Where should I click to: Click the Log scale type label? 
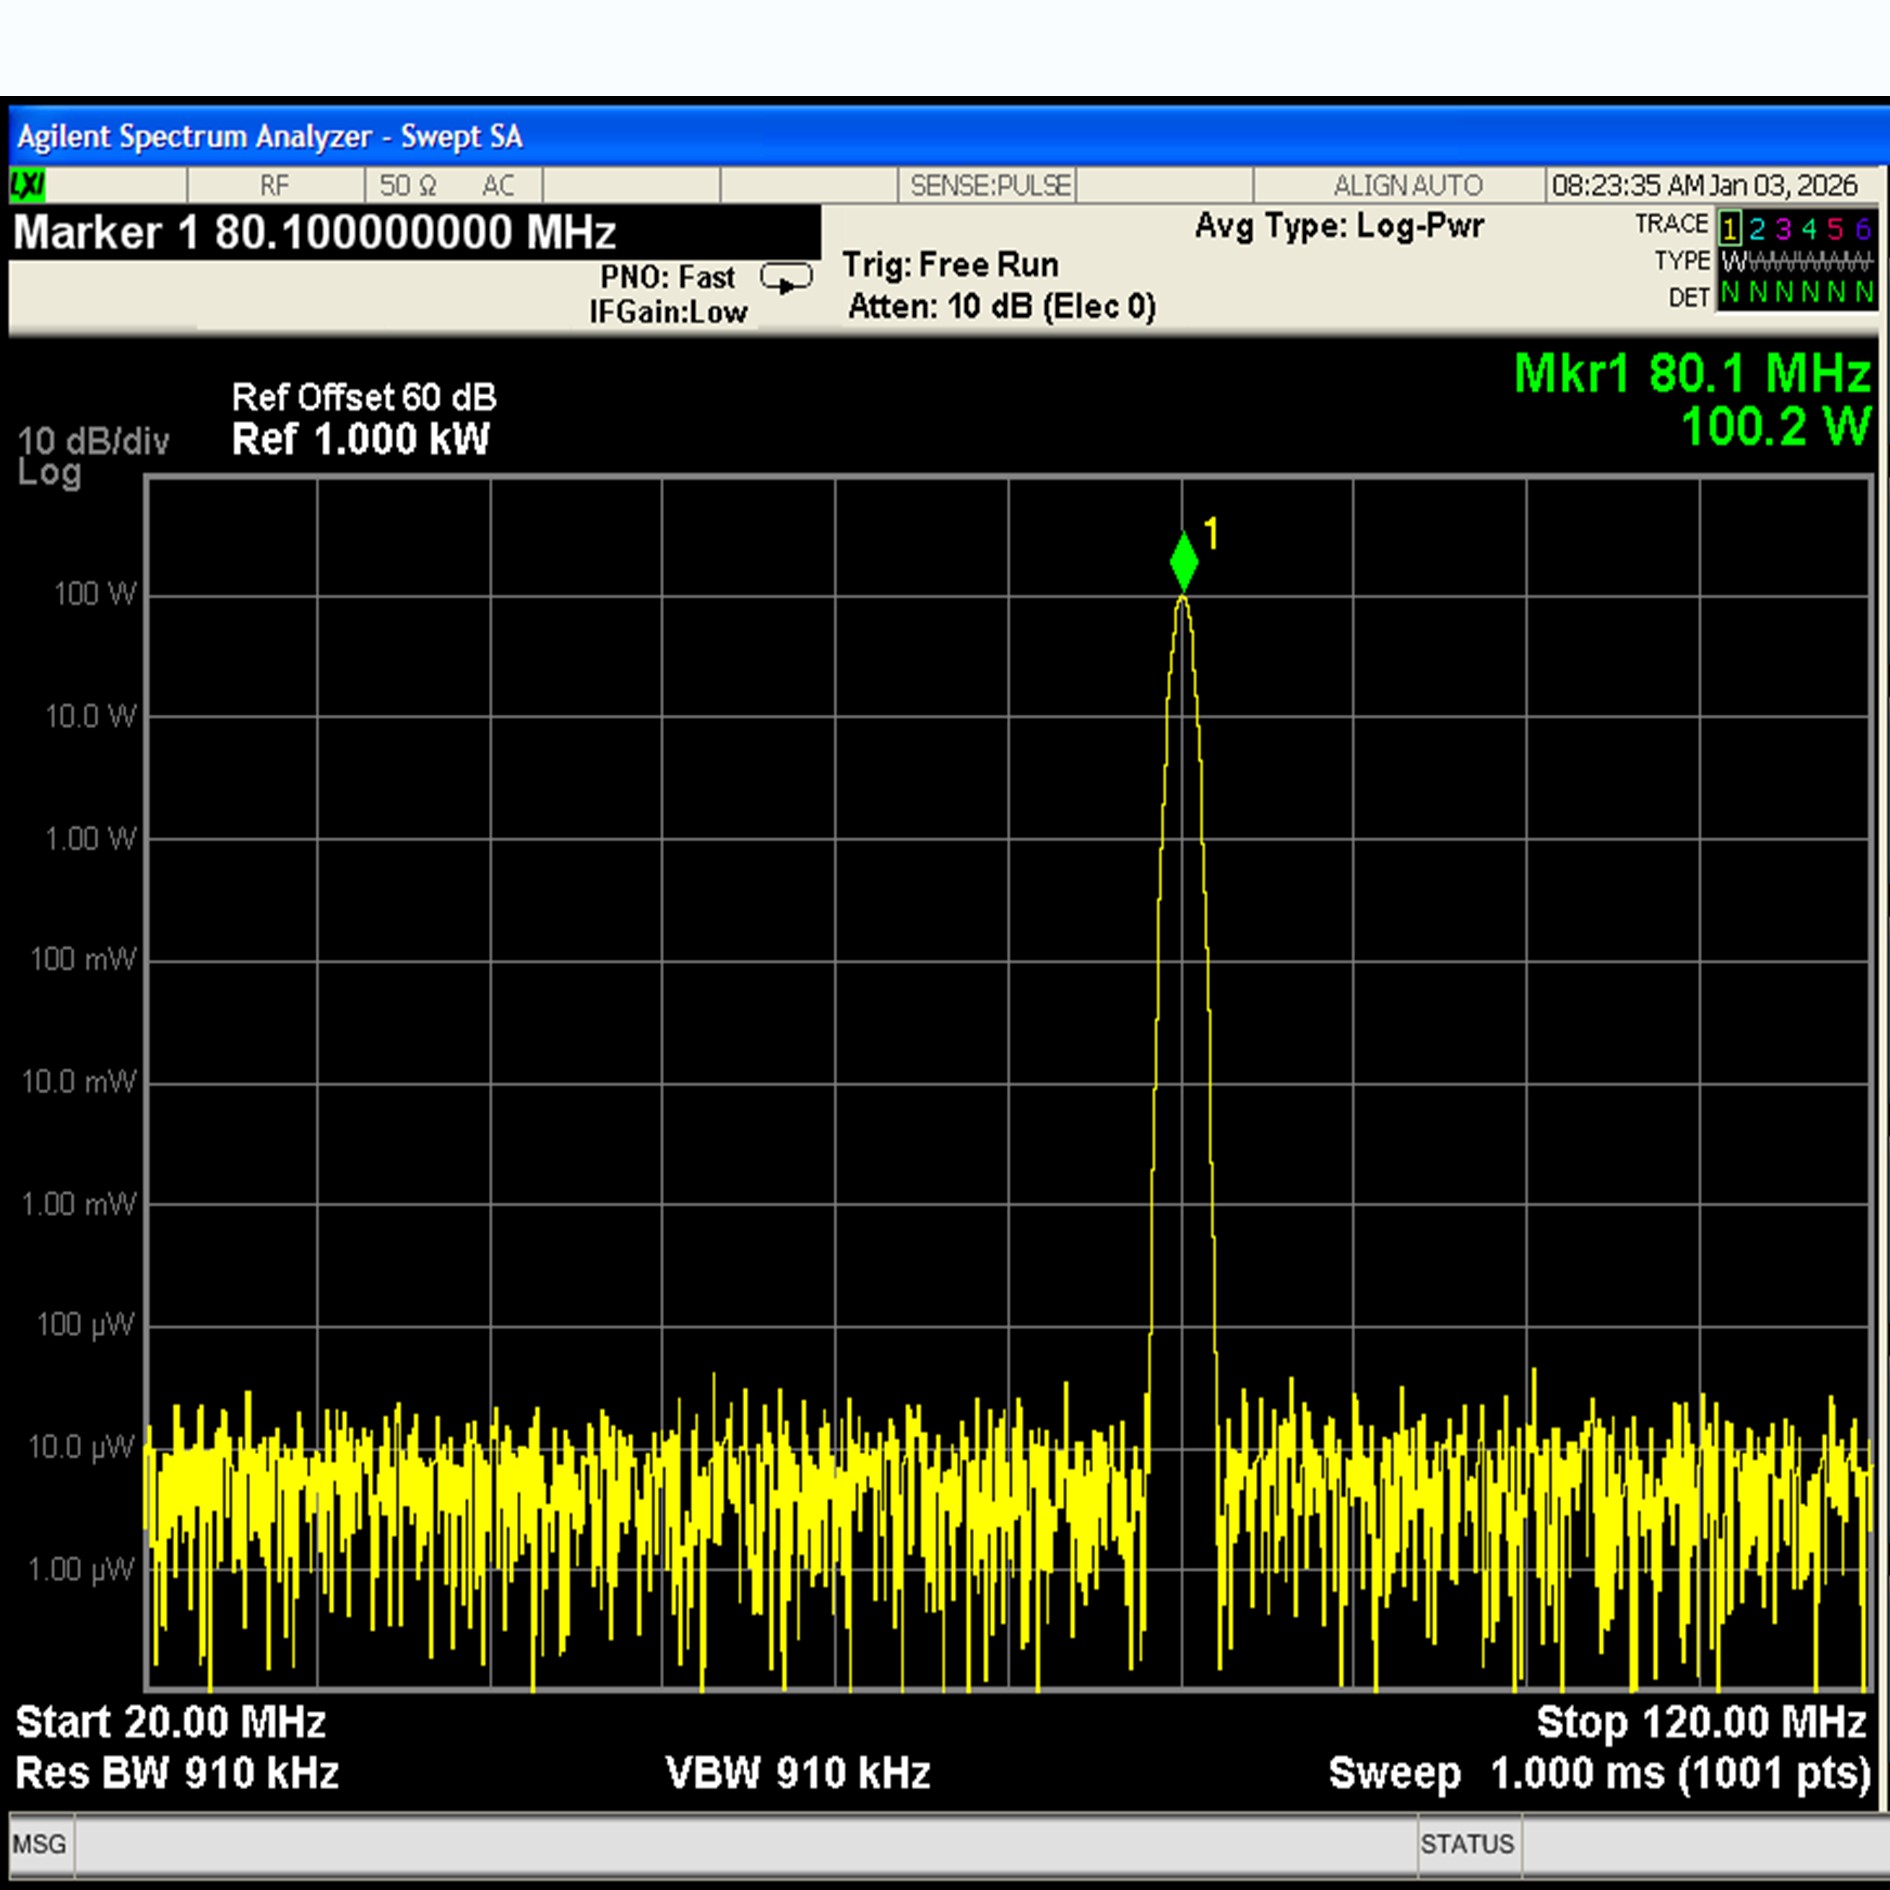click(x=49, y=473)
